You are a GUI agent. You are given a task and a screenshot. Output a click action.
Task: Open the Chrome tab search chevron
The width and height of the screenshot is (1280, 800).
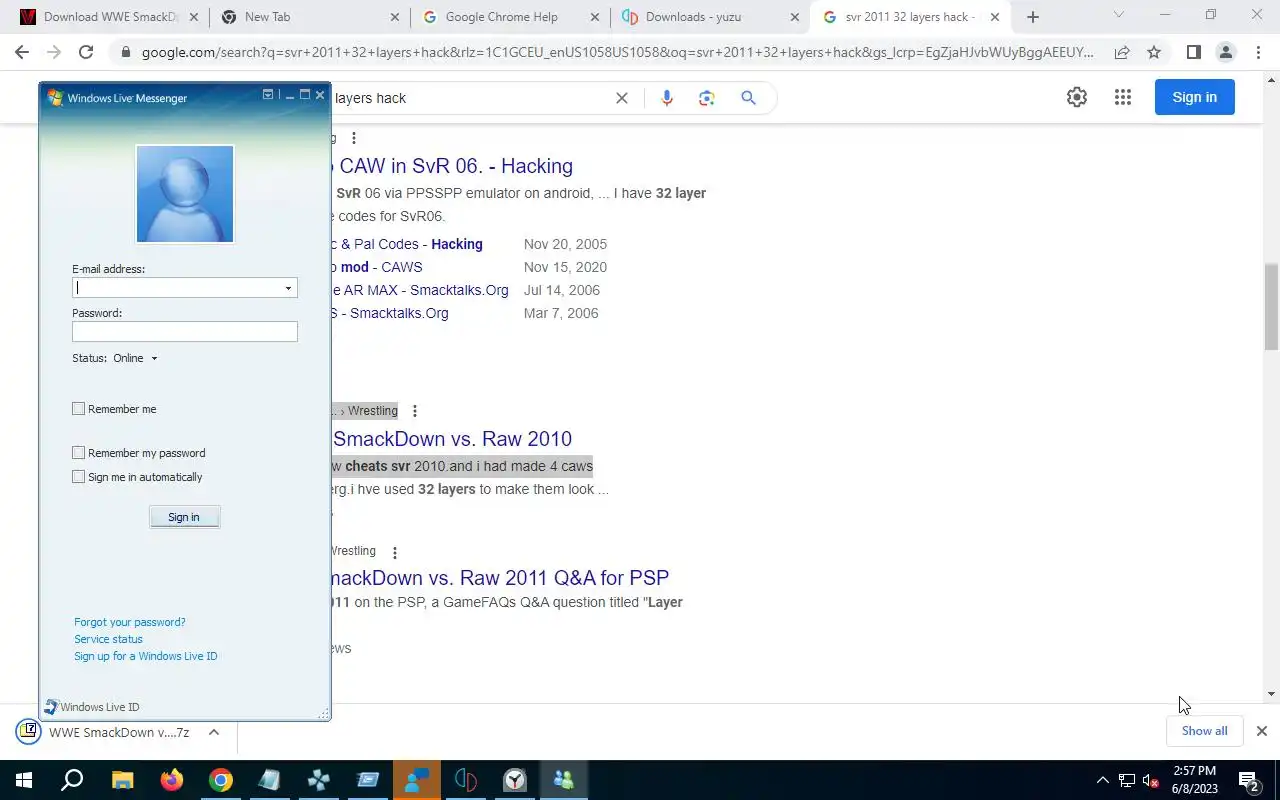(x=1118, y=15)
